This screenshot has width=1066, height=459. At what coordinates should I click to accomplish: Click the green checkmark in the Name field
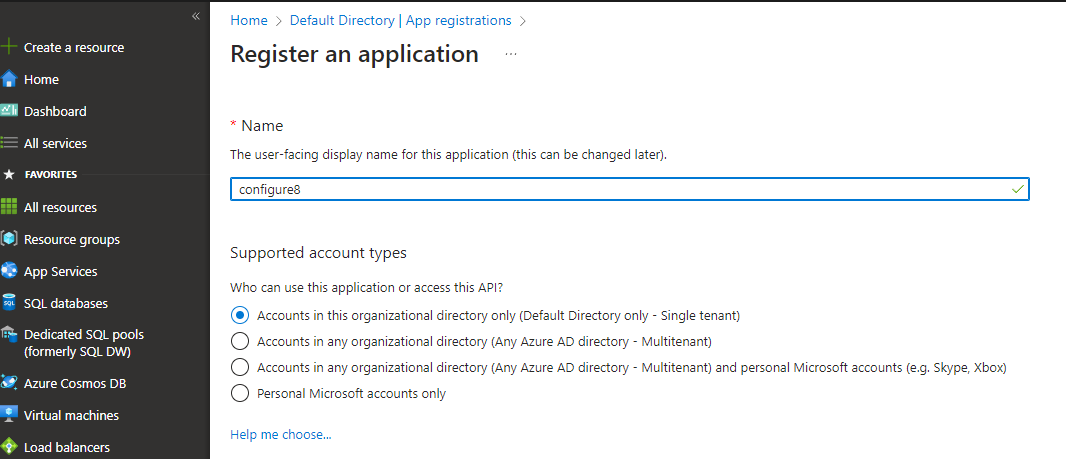pos(1017,190)
